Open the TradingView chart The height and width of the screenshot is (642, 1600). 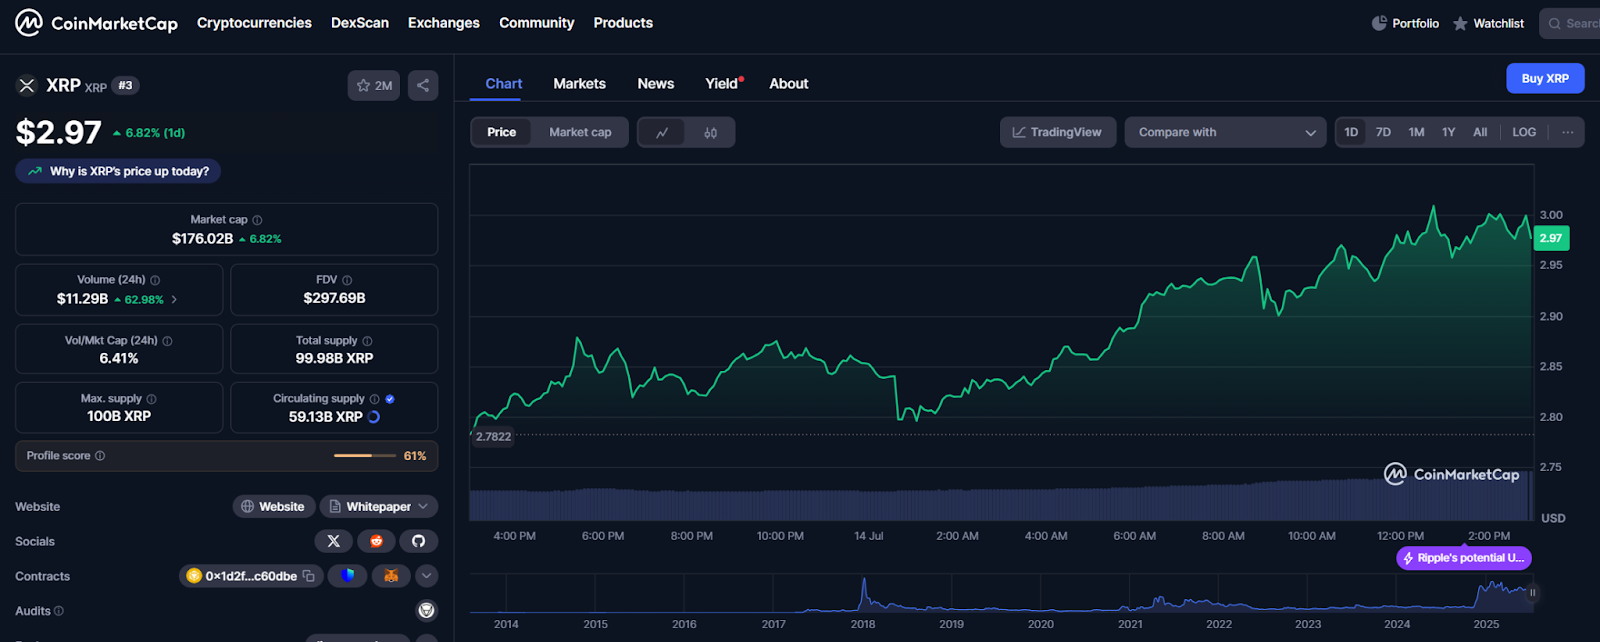[1058, 132]
